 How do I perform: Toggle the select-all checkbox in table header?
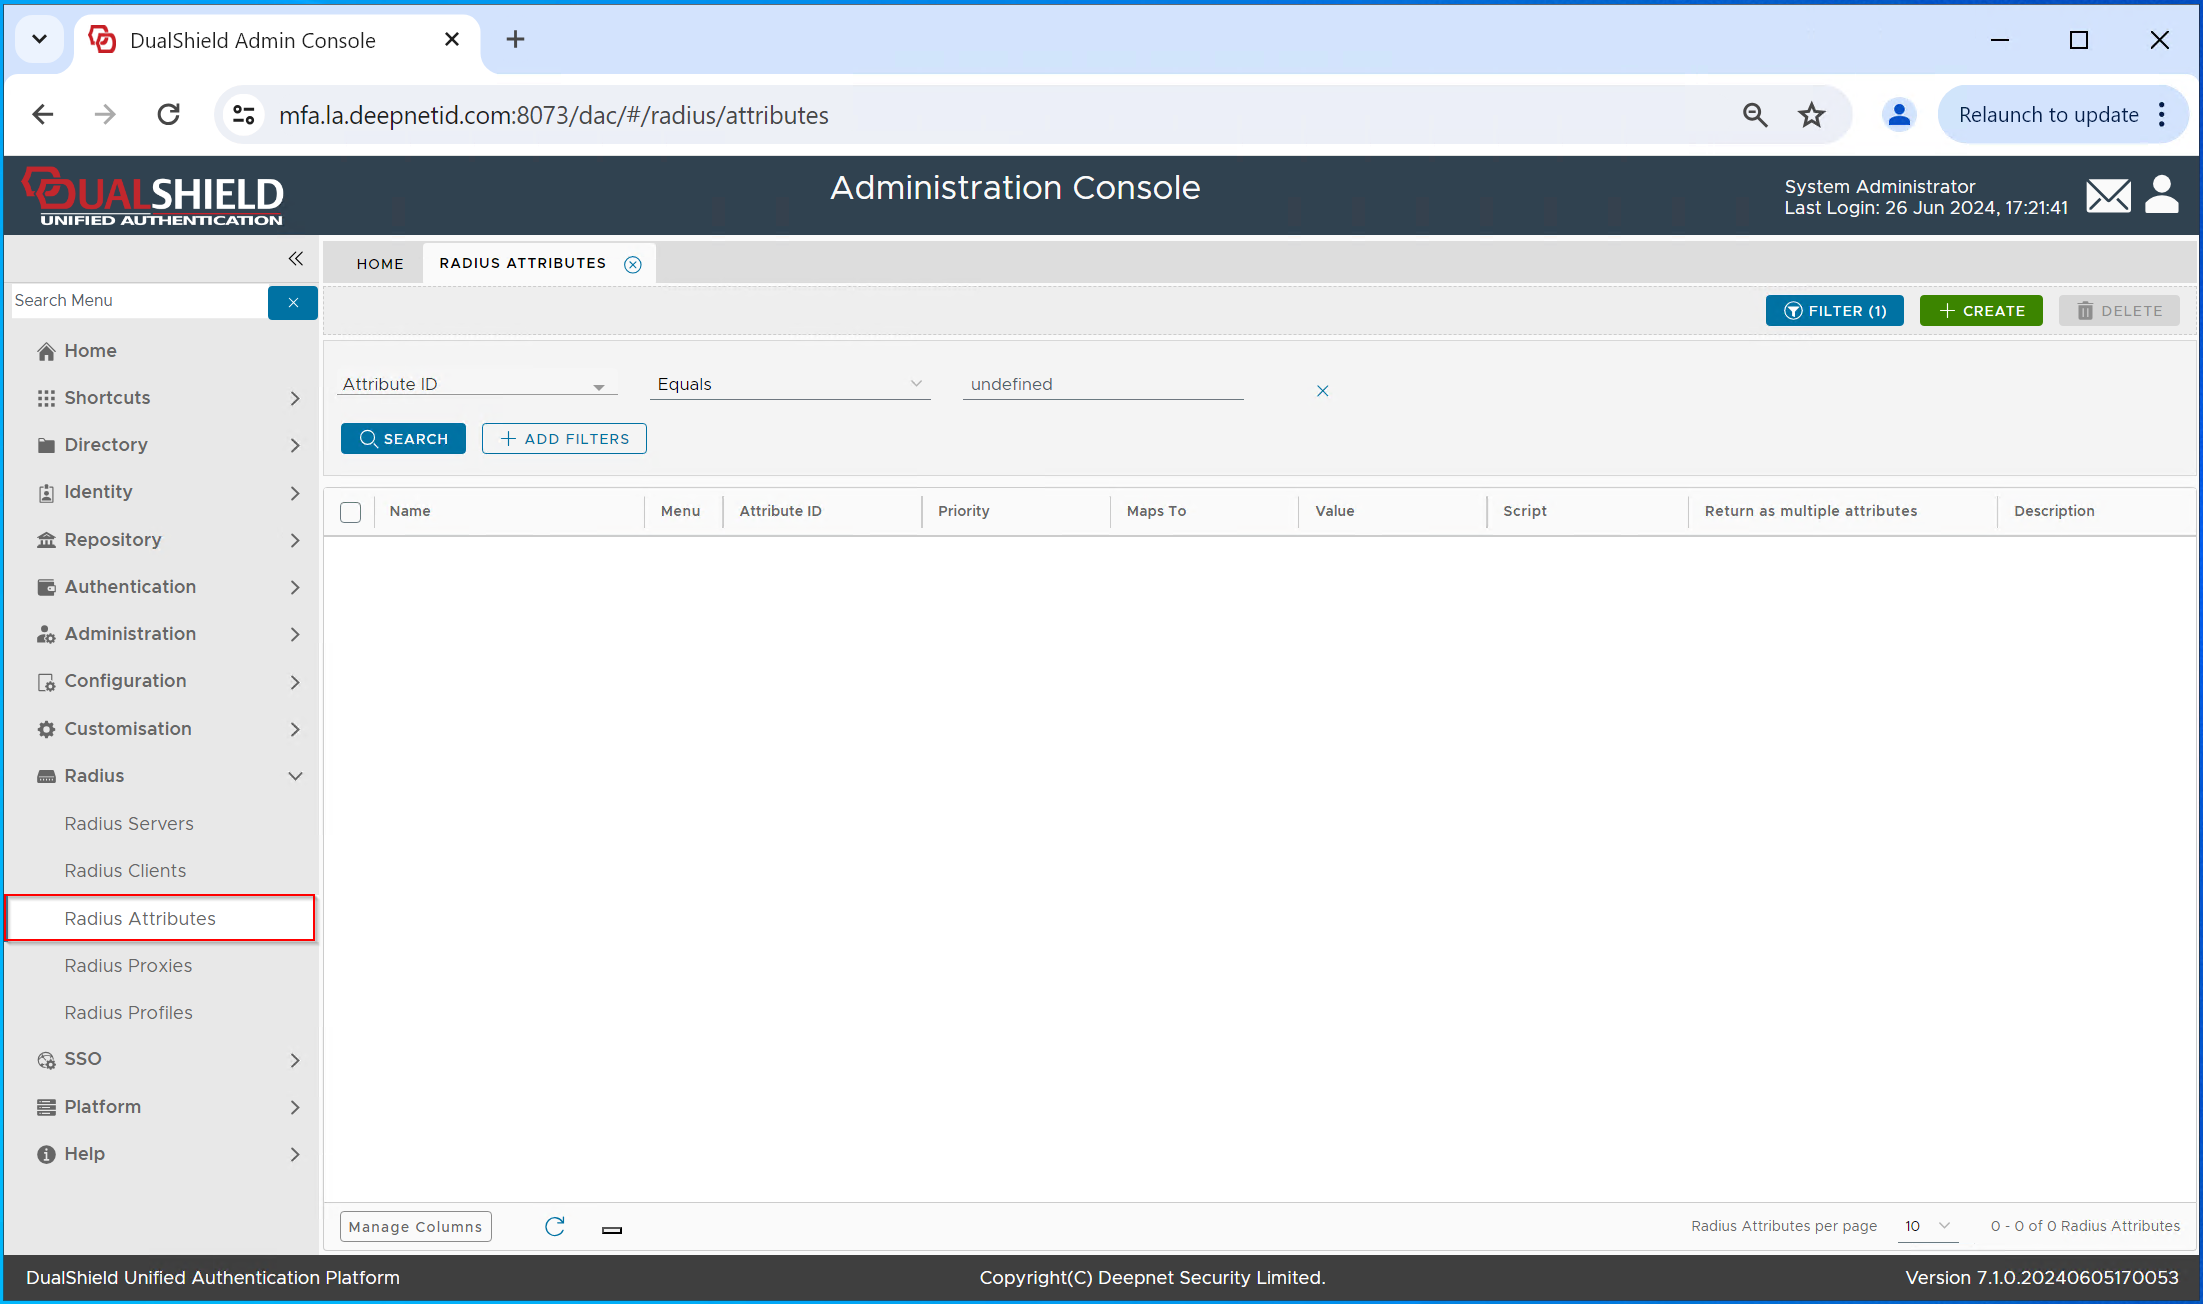pyautogui.click(x=350, y=512)
